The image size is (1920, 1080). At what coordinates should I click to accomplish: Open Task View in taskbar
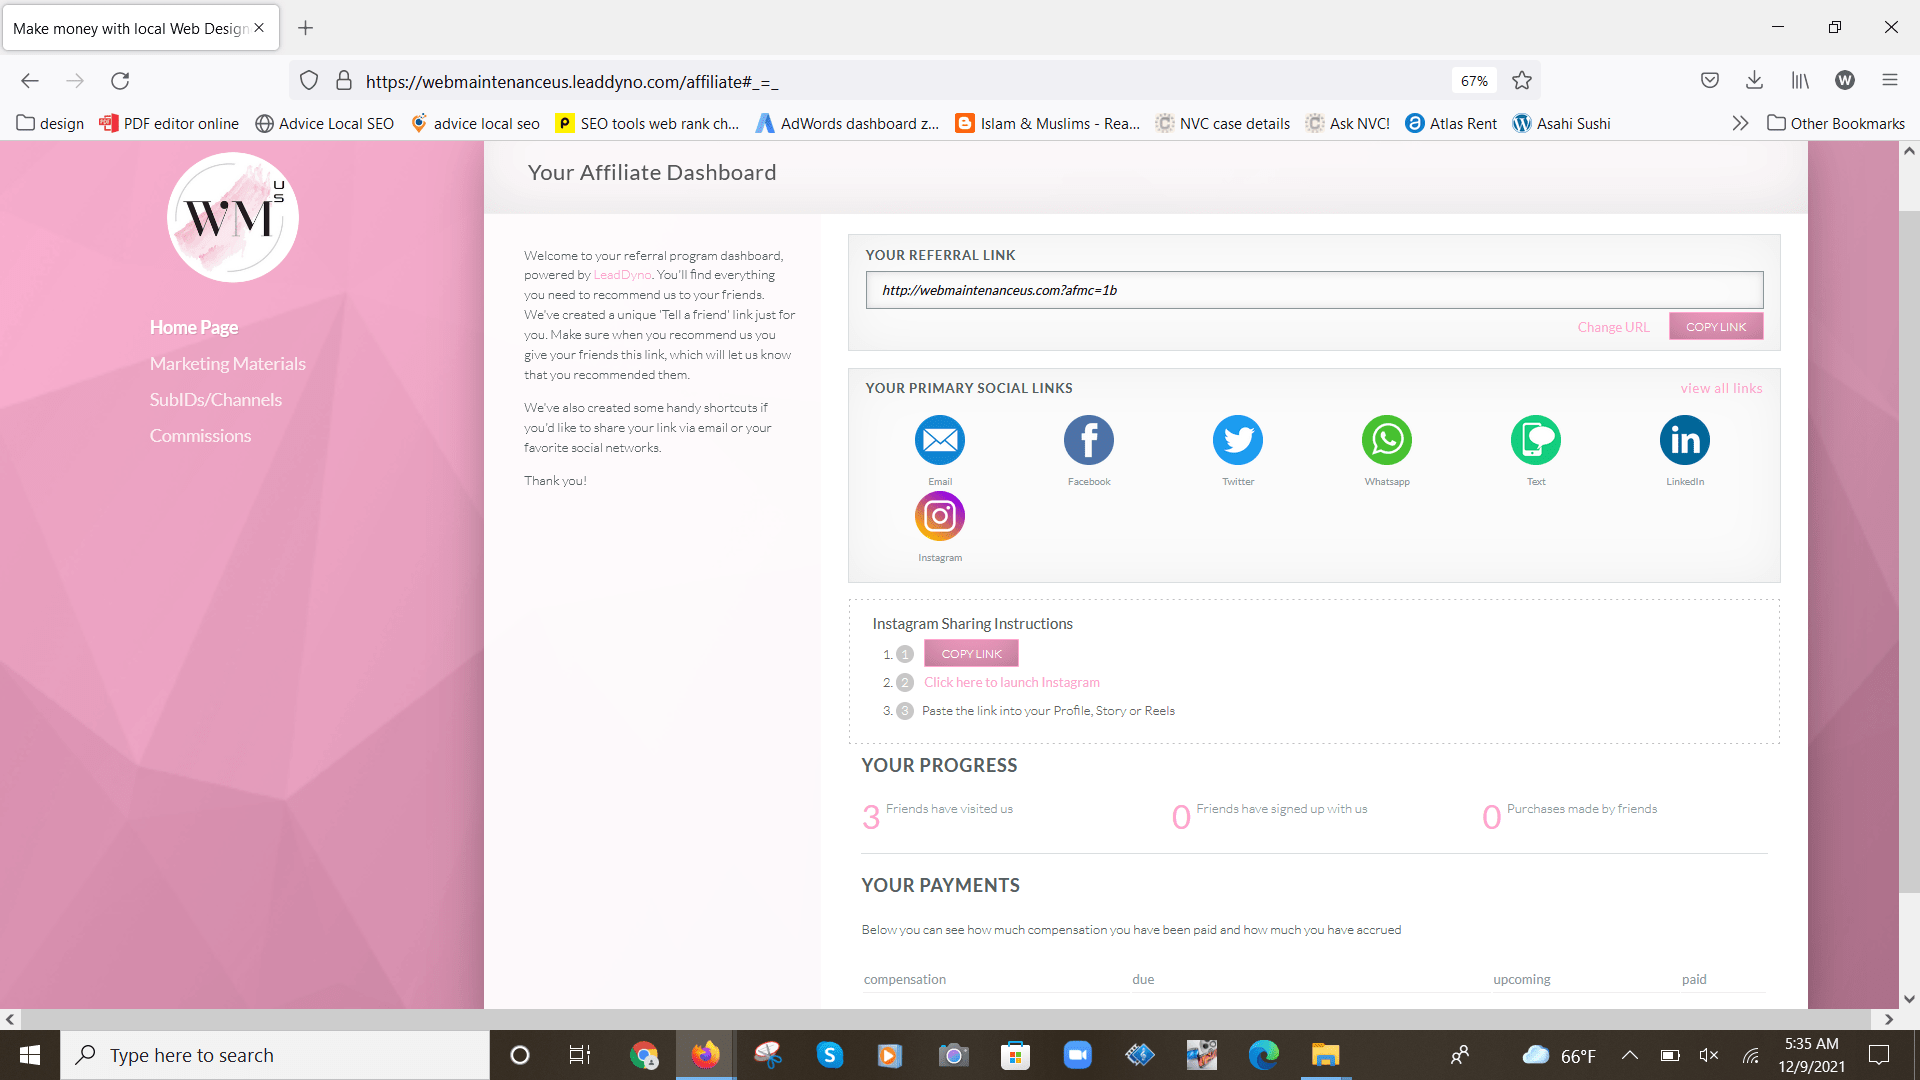[x=580, y=1055]
